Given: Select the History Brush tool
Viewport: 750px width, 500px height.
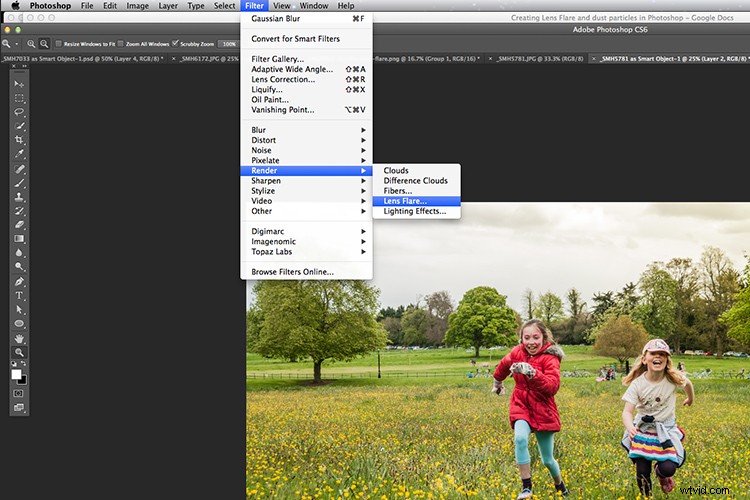Looking at the screenshot, I should 19,211.
